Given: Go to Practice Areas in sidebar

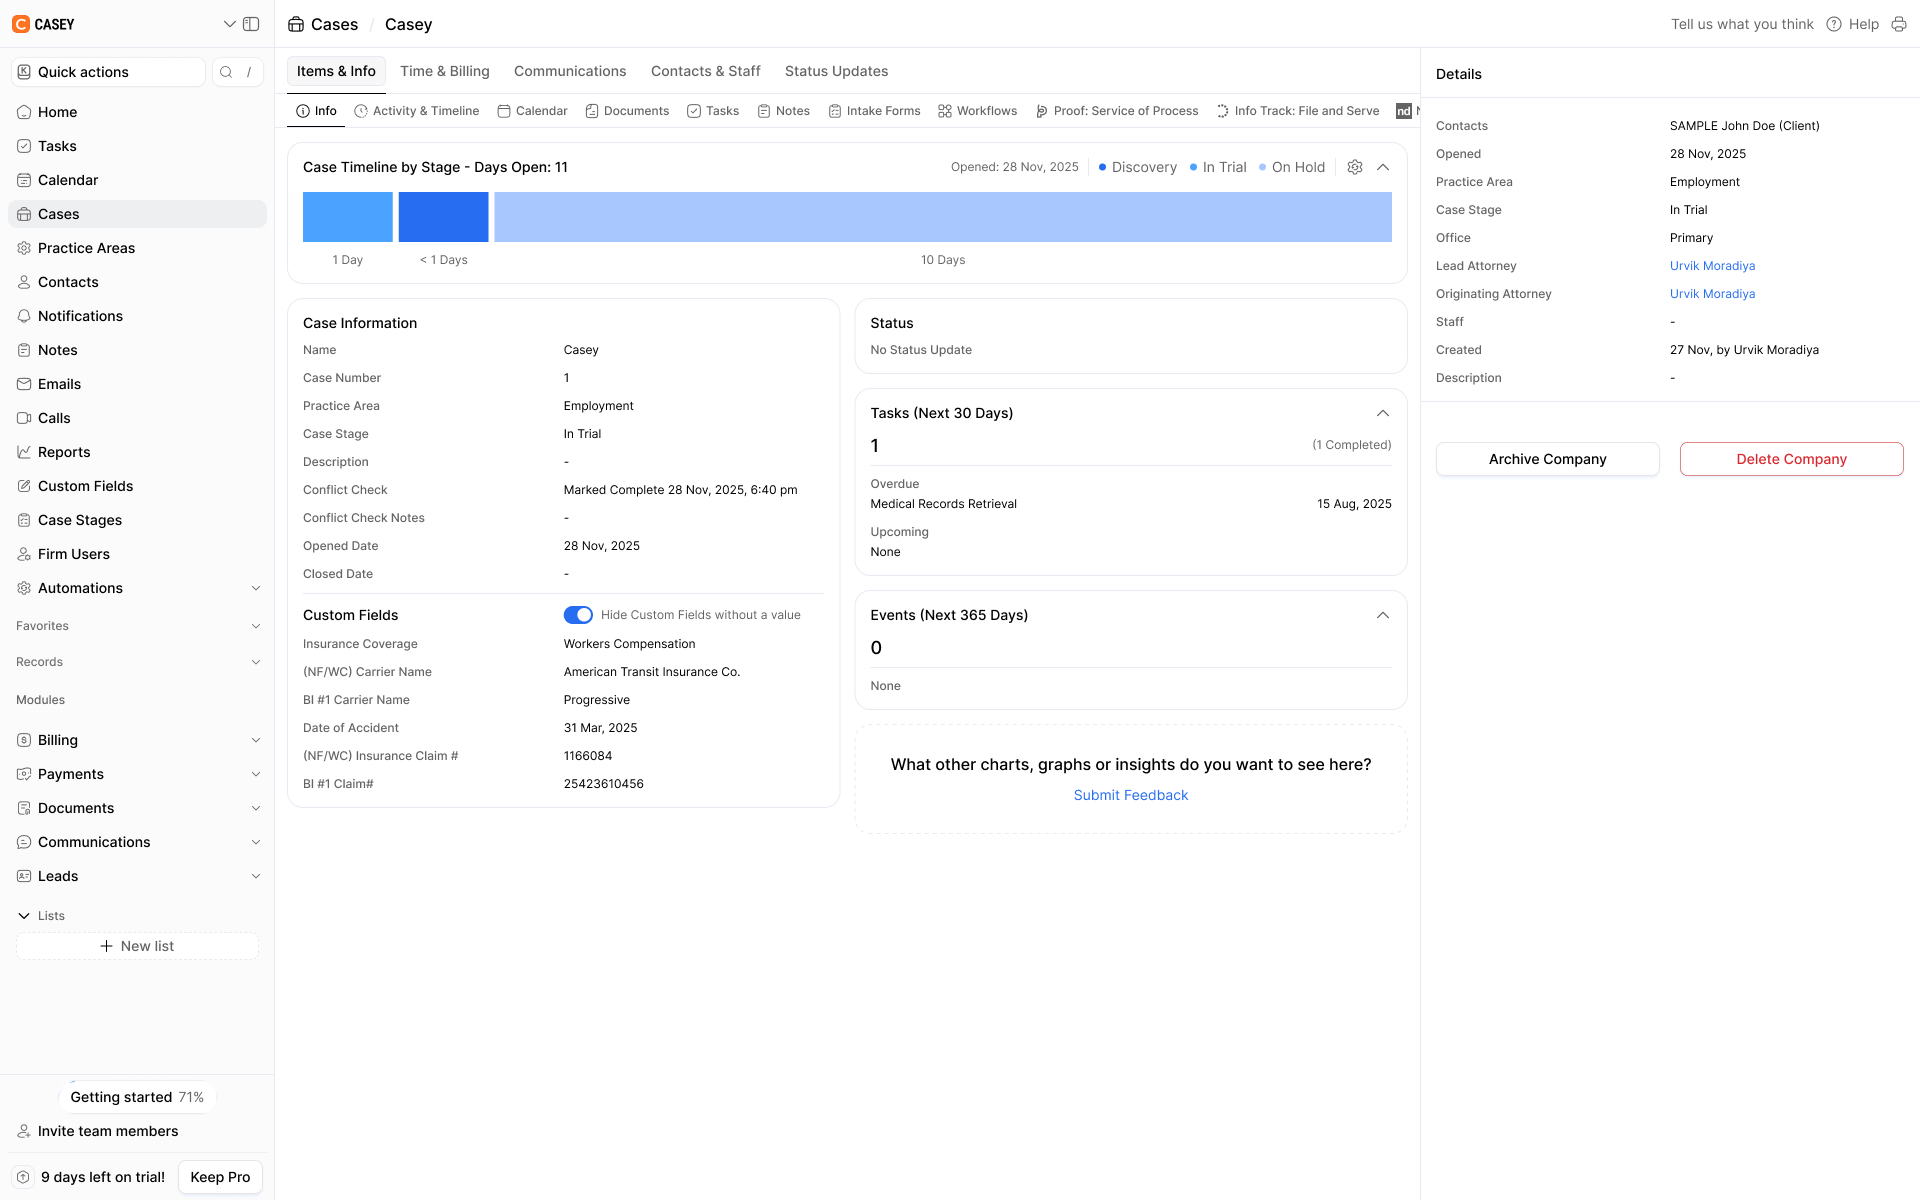Looking at the screenshot, I should (137, 248).
